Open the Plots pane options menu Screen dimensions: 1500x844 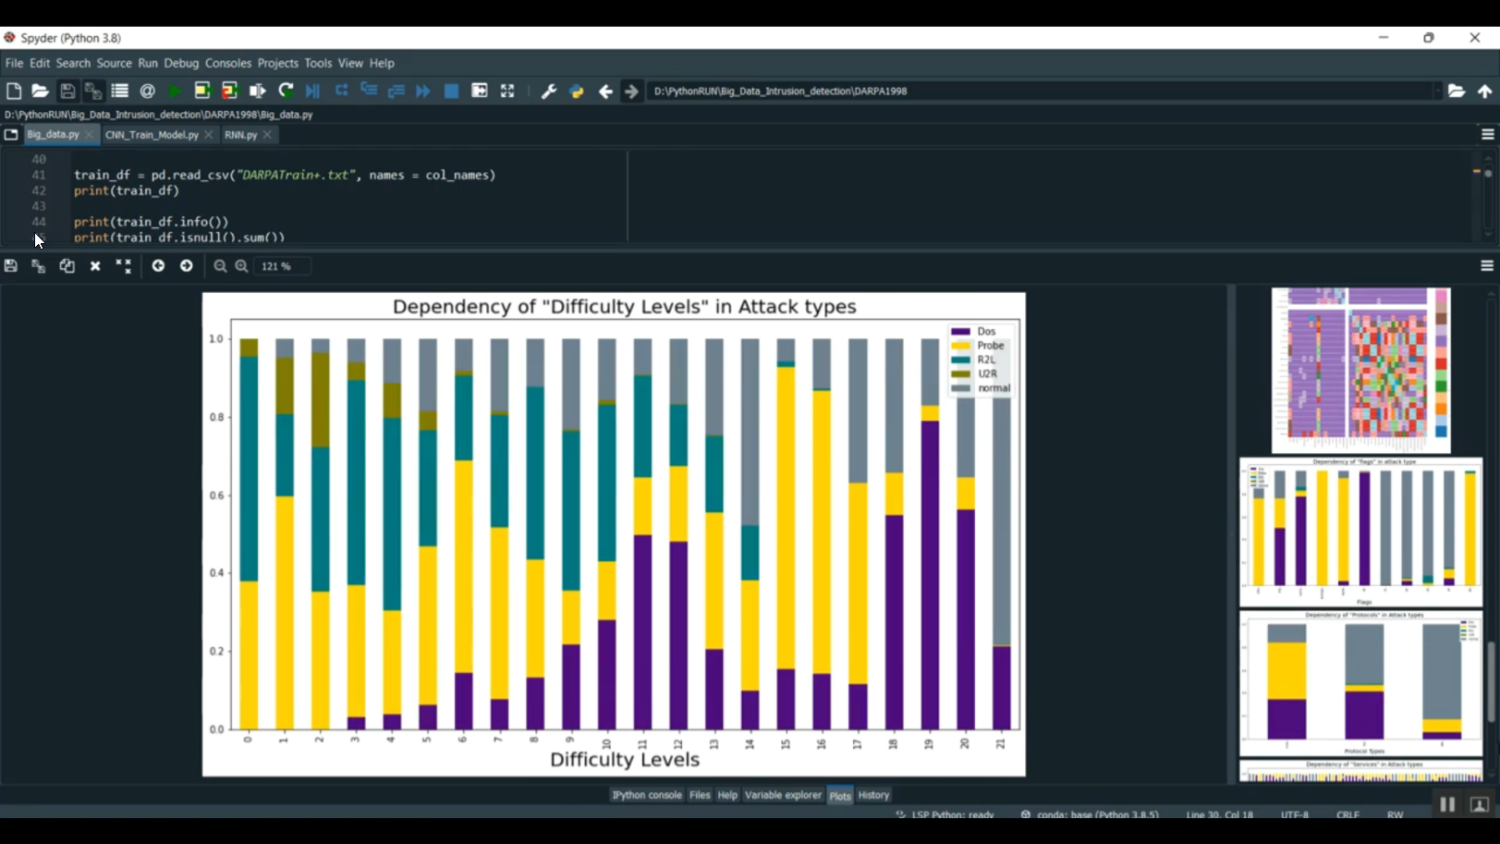[x=1487, y=265]
